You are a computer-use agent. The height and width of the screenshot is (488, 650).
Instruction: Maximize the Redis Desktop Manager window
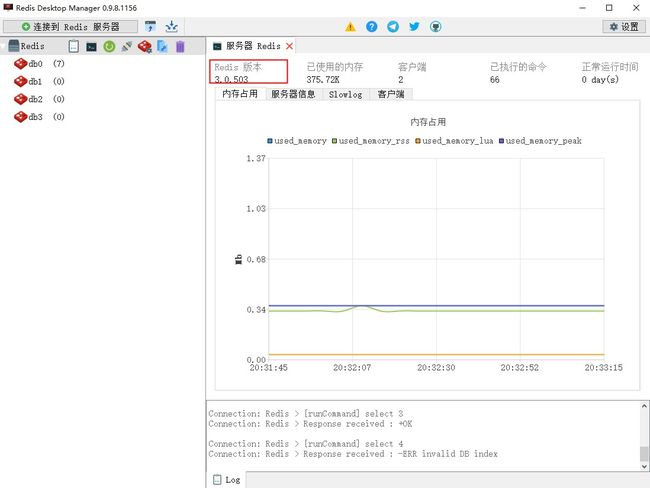coord(609,7)
